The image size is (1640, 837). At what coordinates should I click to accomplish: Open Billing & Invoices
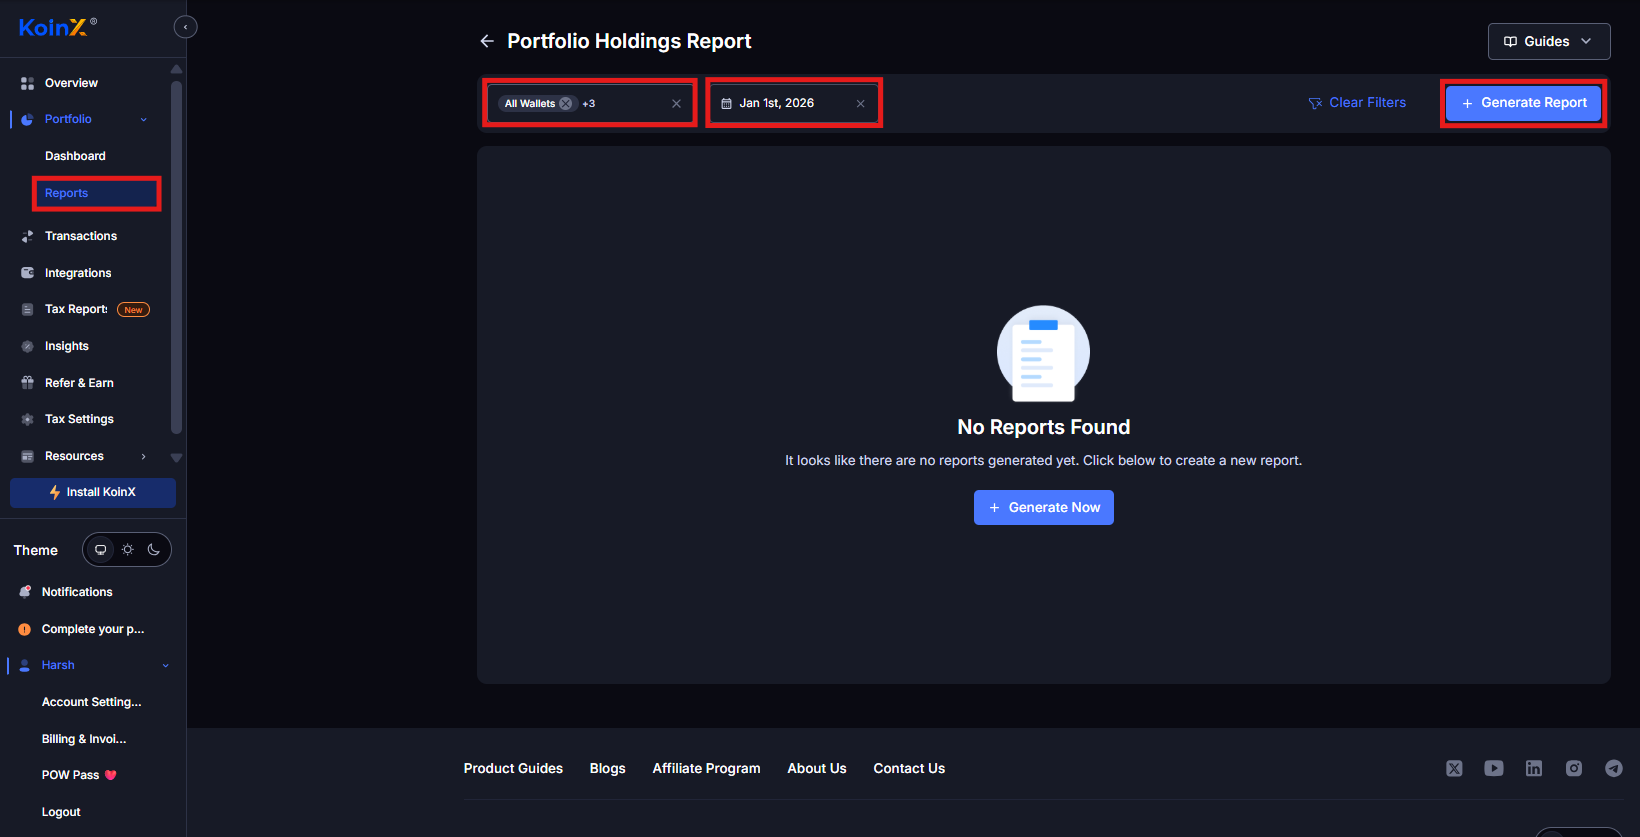point(84,739)
